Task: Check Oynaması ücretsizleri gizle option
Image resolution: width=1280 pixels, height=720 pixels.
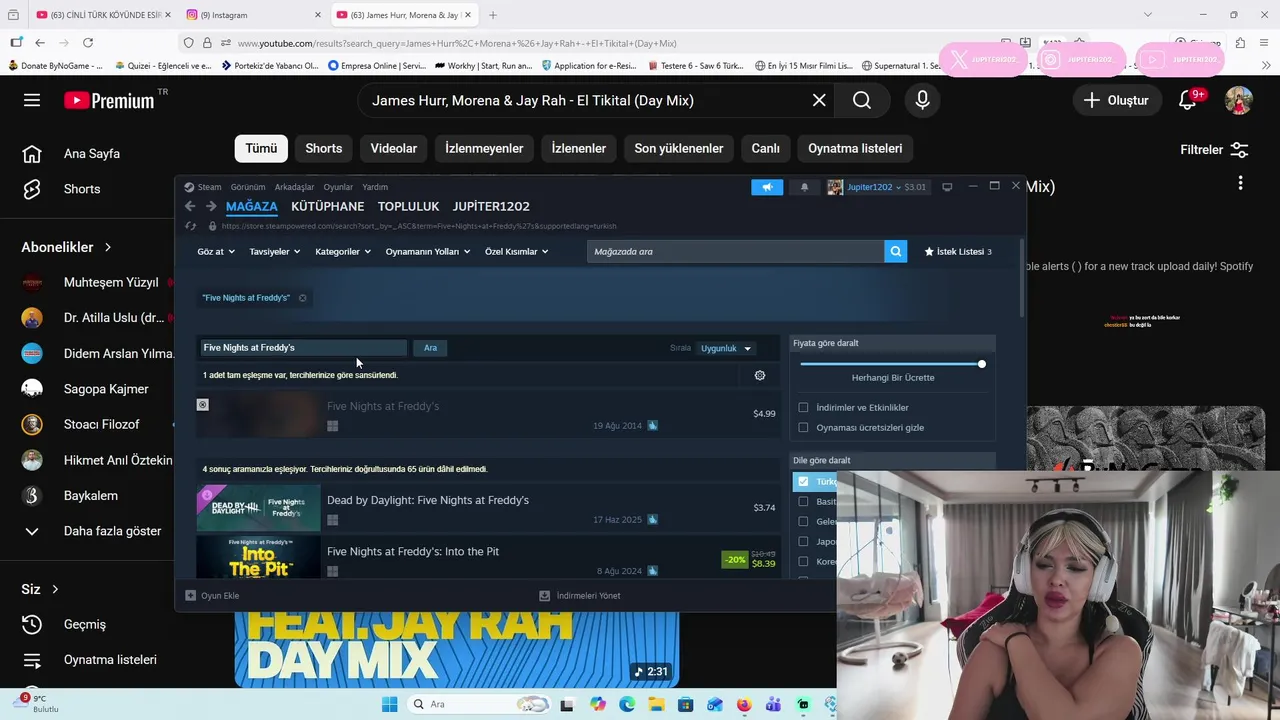Action: [803, 428]
